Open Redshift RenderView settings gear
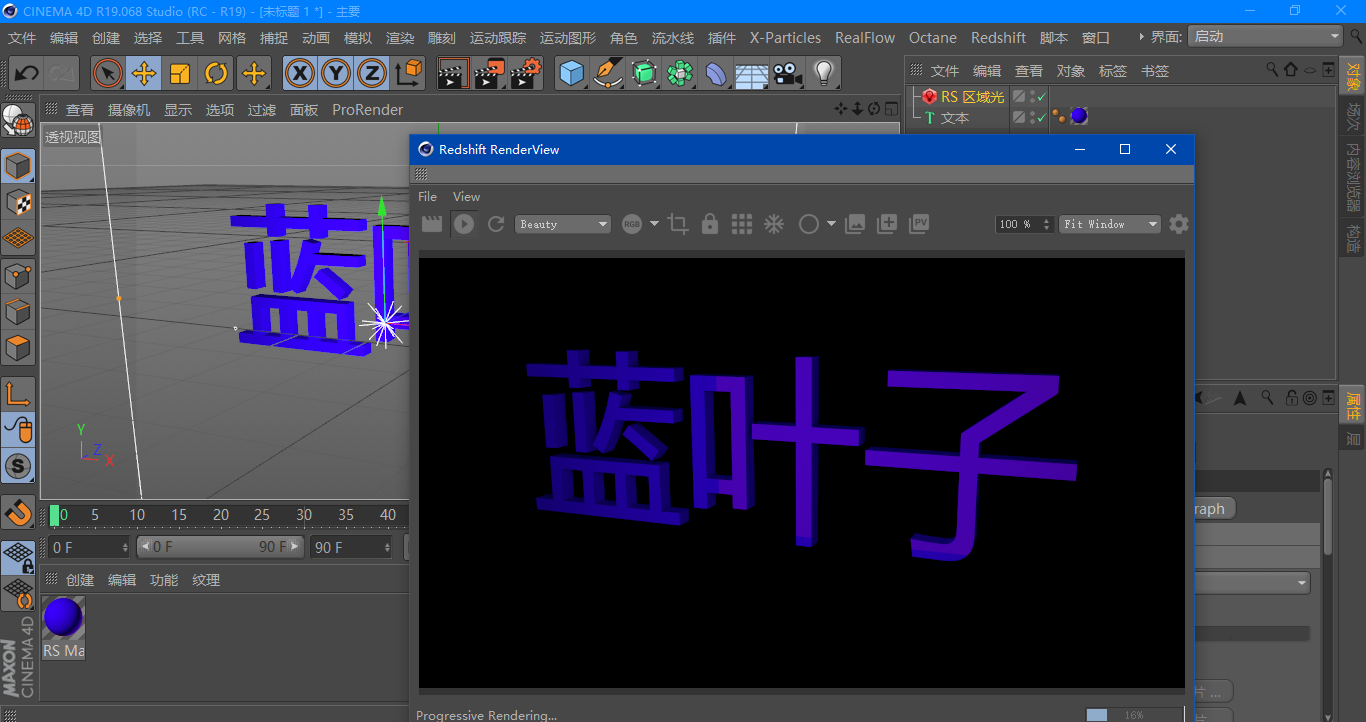This screenshot has width=1366, height=722. coord(1179,224)
